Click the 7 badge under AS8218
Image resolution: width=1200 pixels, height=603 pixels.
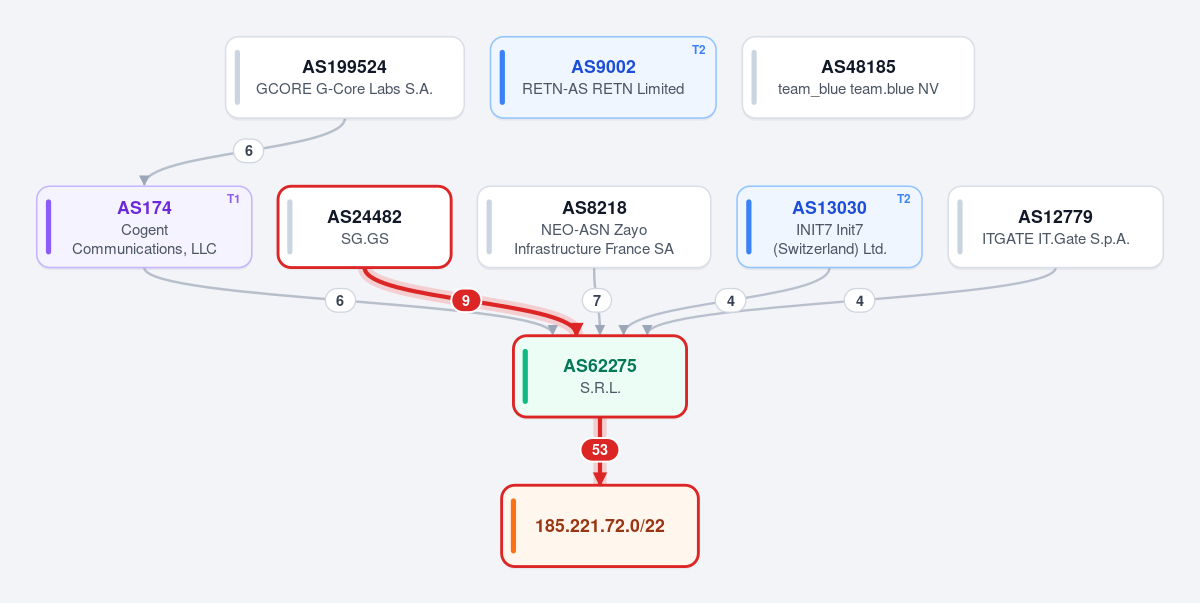597,300
